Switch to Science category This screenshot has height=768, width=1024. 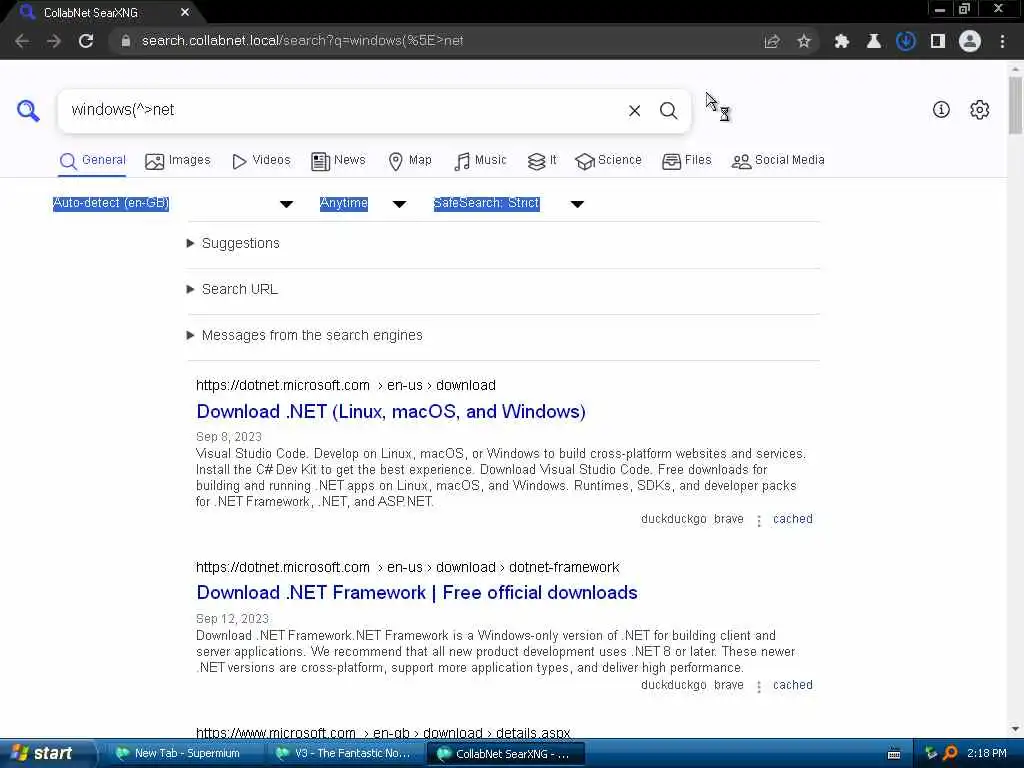(x=608, y=161)
